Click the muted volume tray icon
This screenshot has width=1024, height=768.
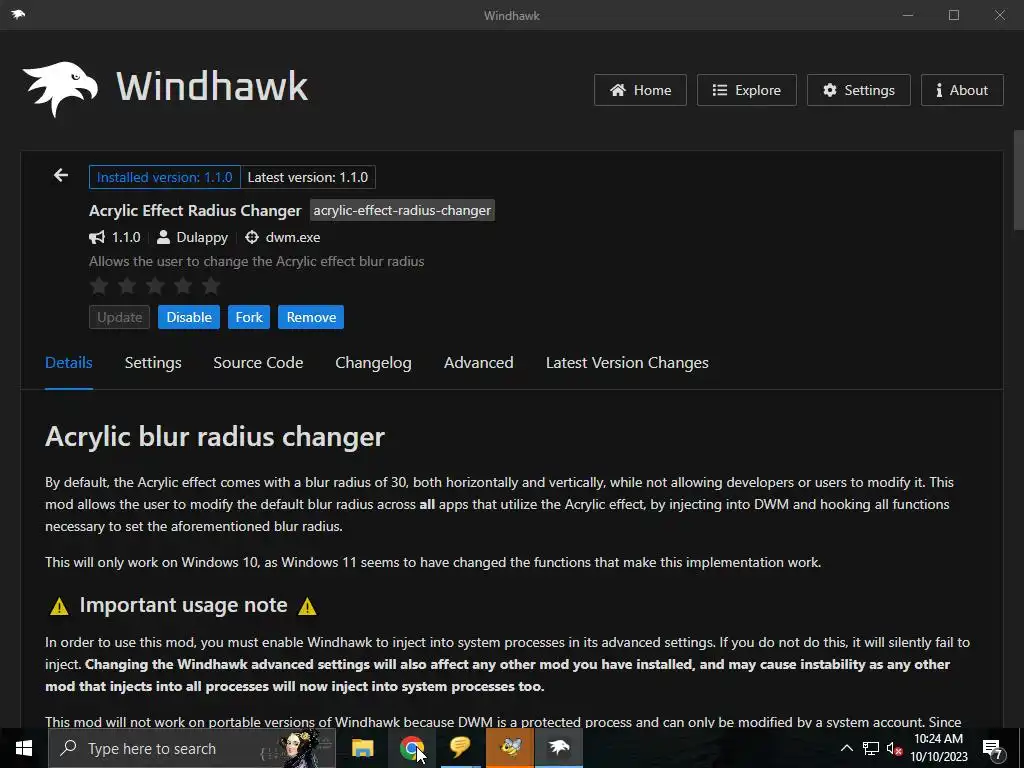[x=894, y=748]
